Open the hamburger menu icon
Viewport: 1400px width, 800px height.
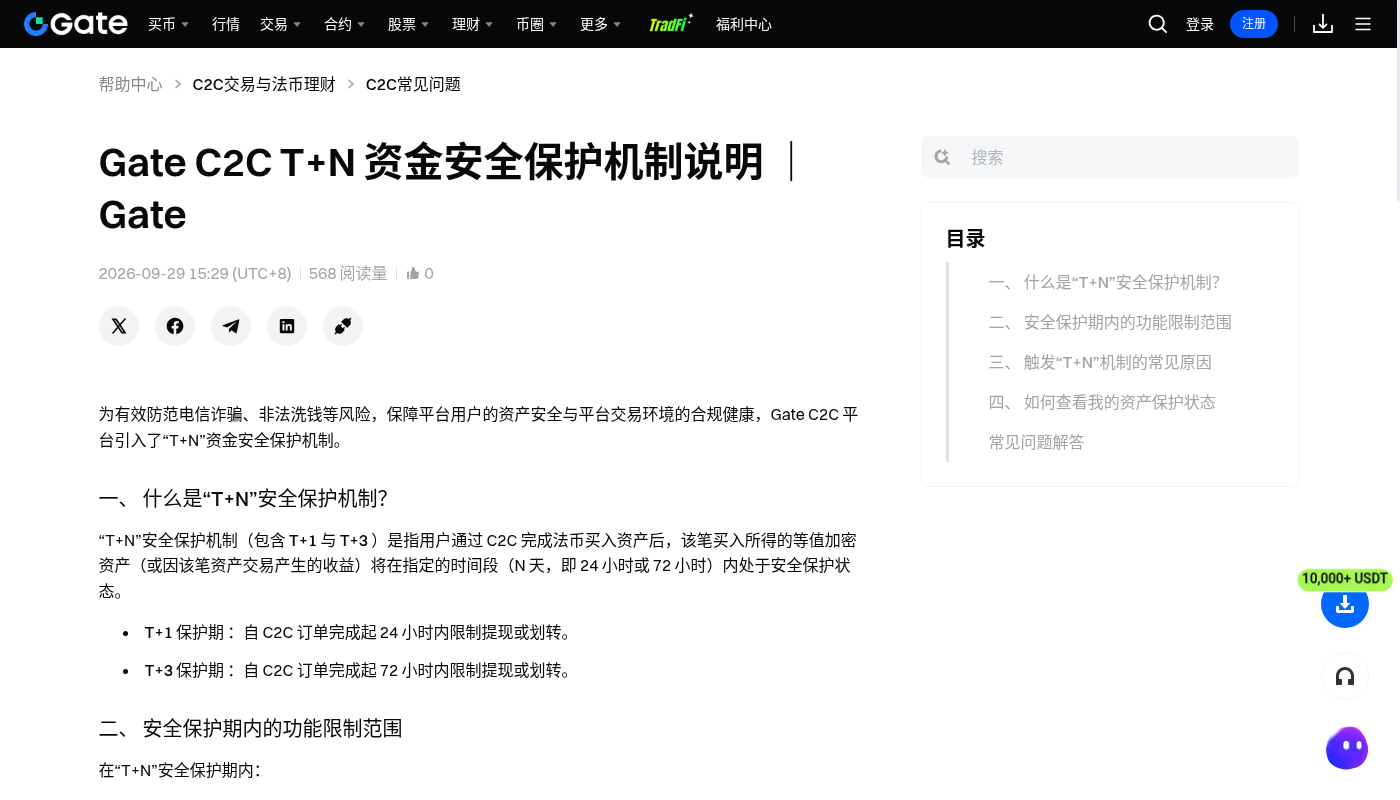click(x=1363, y=24)
